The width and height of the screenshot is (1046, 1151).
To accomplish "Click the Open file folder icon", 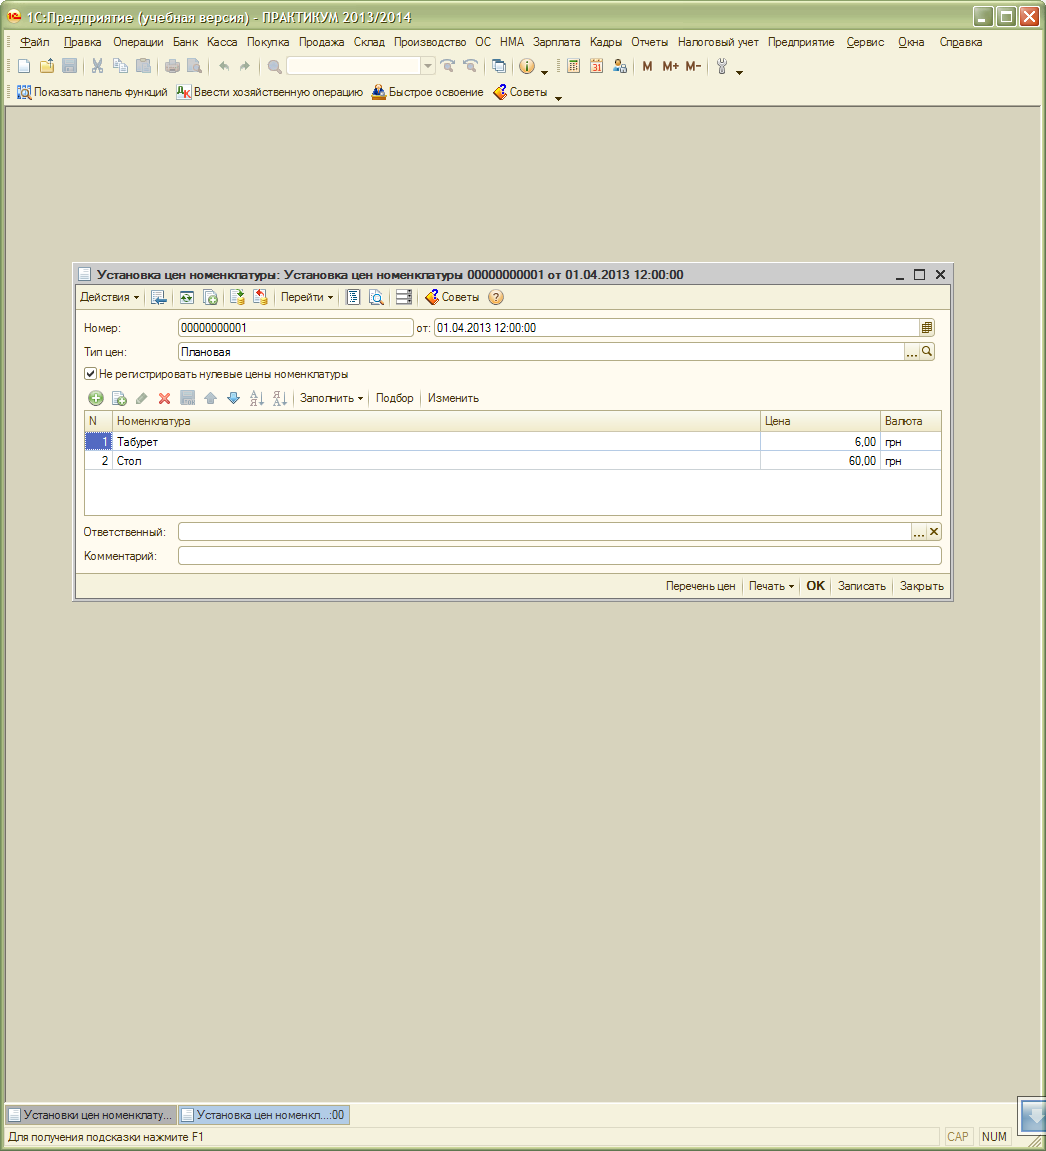I will point(47,67).
